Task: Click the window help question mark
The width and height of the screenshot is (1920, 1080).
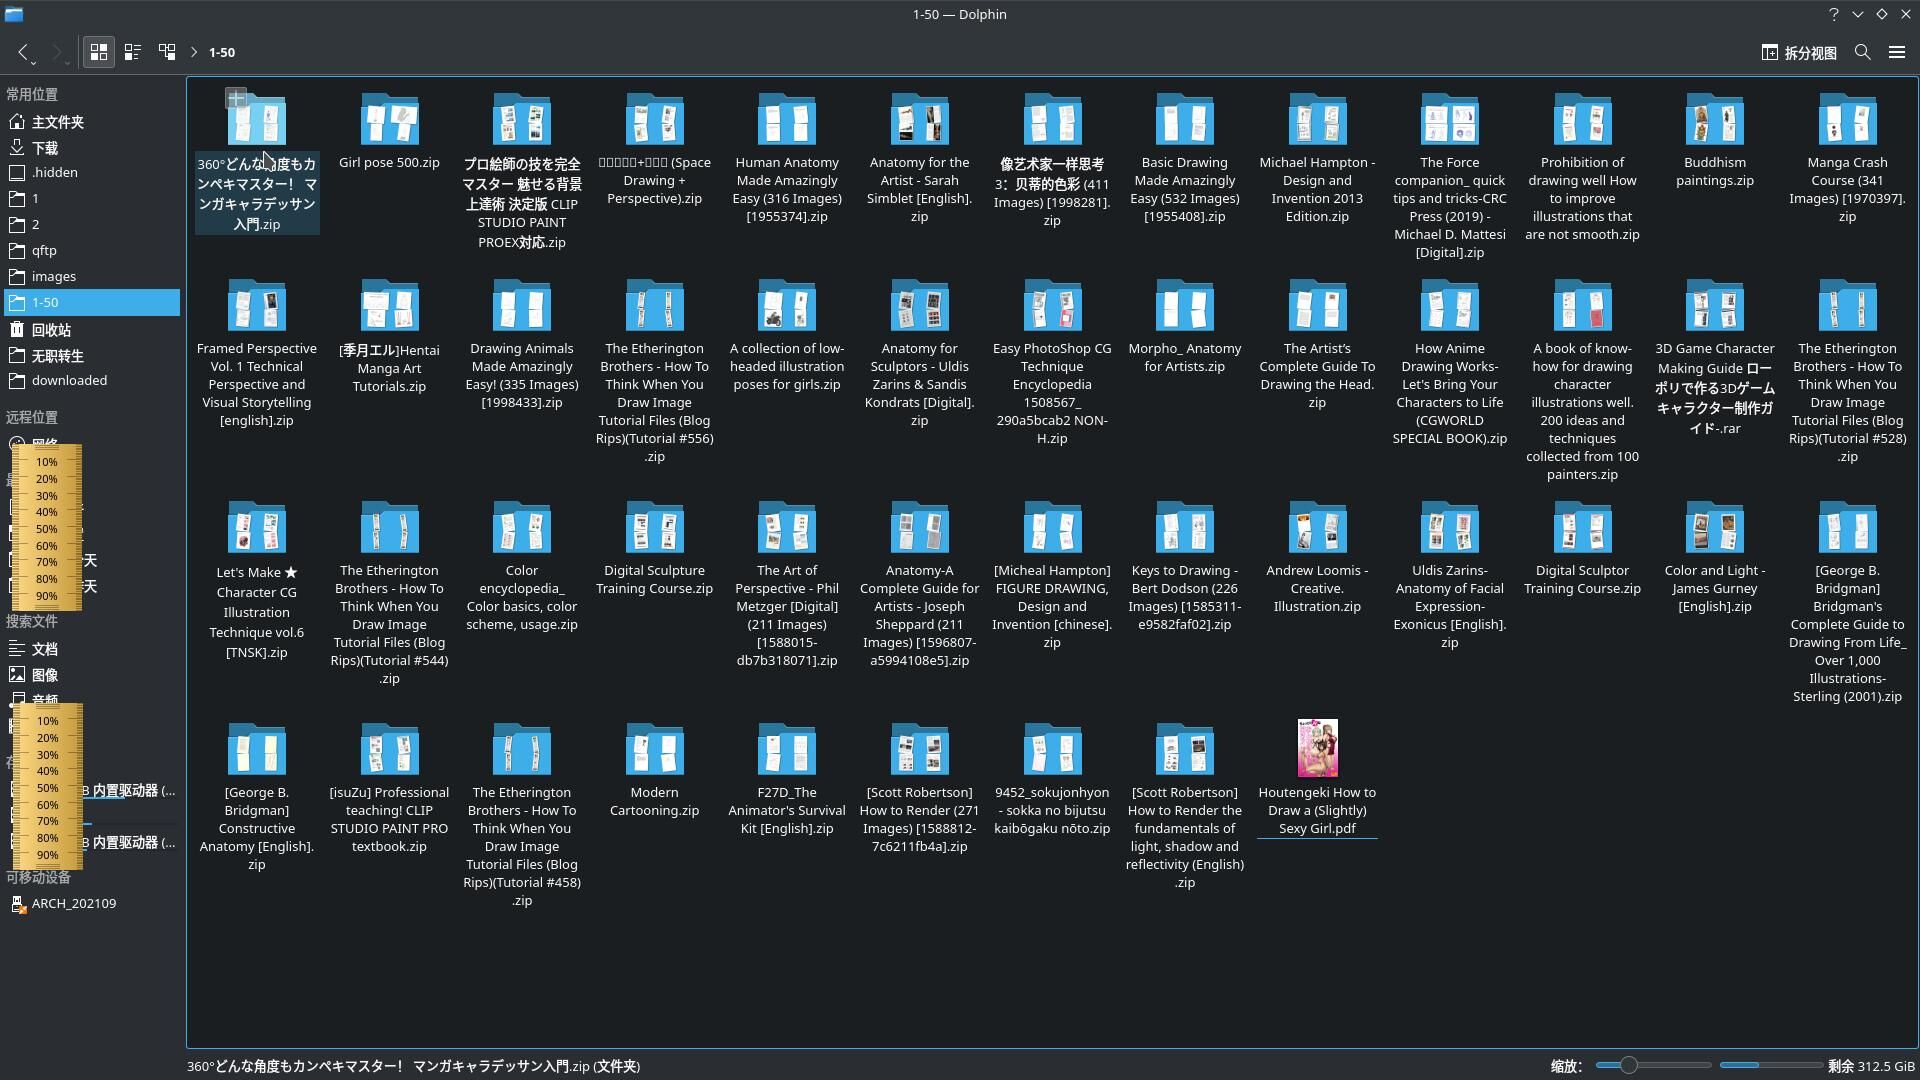Action: tap(1833, 14)
